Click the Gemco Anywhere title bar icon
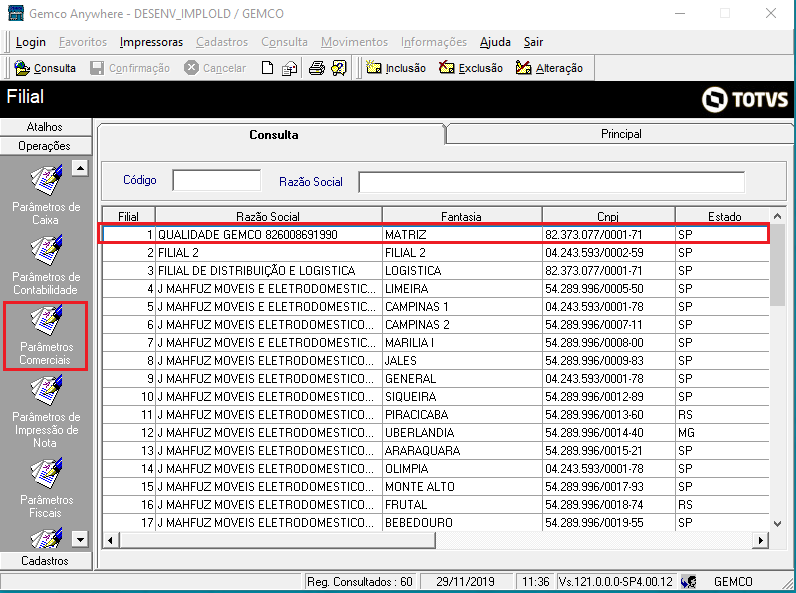Viewport: 796px width, 593px height. click(x=16, y=13)
